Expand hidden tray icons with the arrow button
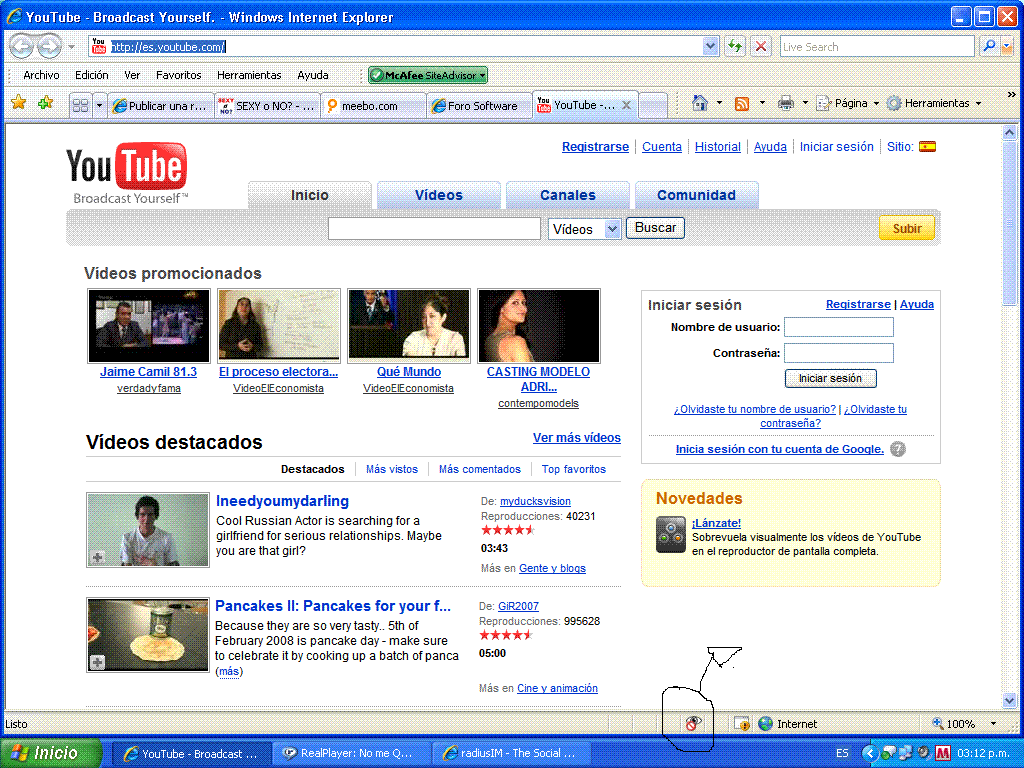 click(869, 753)
